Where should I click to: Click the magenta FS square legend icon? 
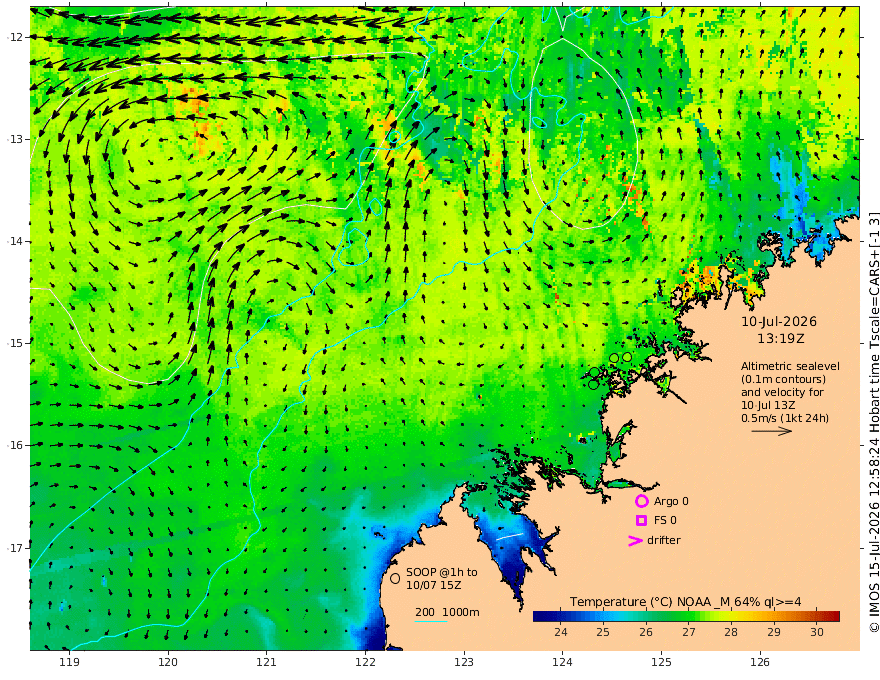point(641,520)
